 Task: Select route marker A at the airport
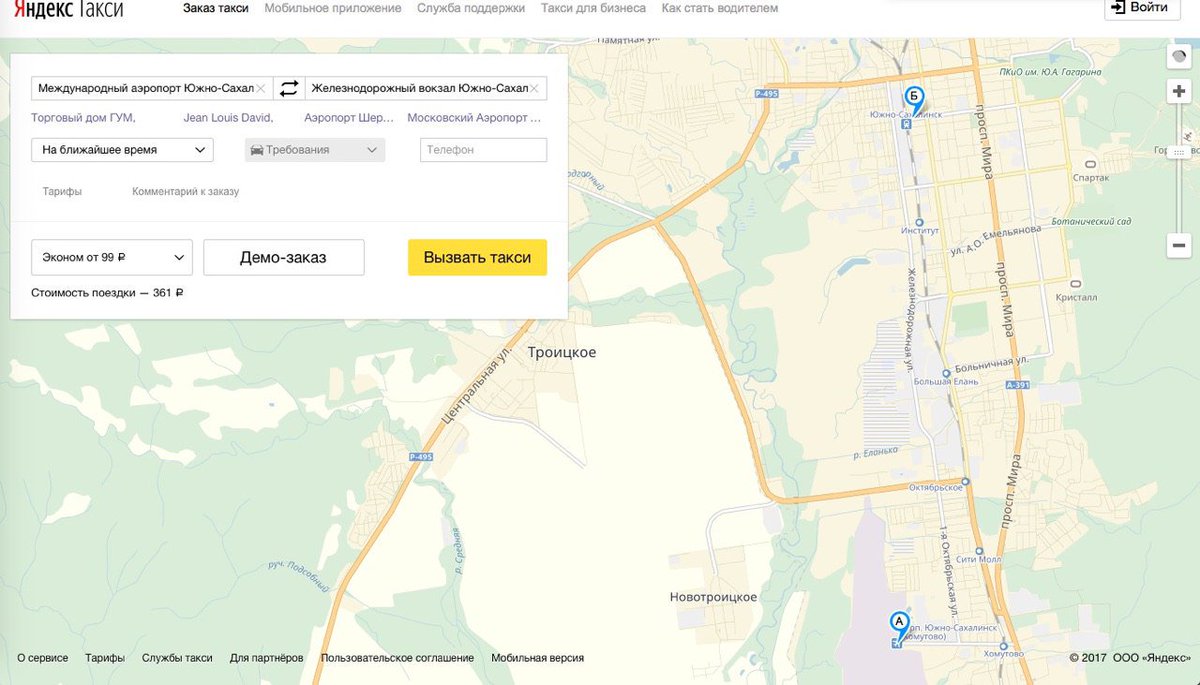pyautogui.click(x=899, y=623)
